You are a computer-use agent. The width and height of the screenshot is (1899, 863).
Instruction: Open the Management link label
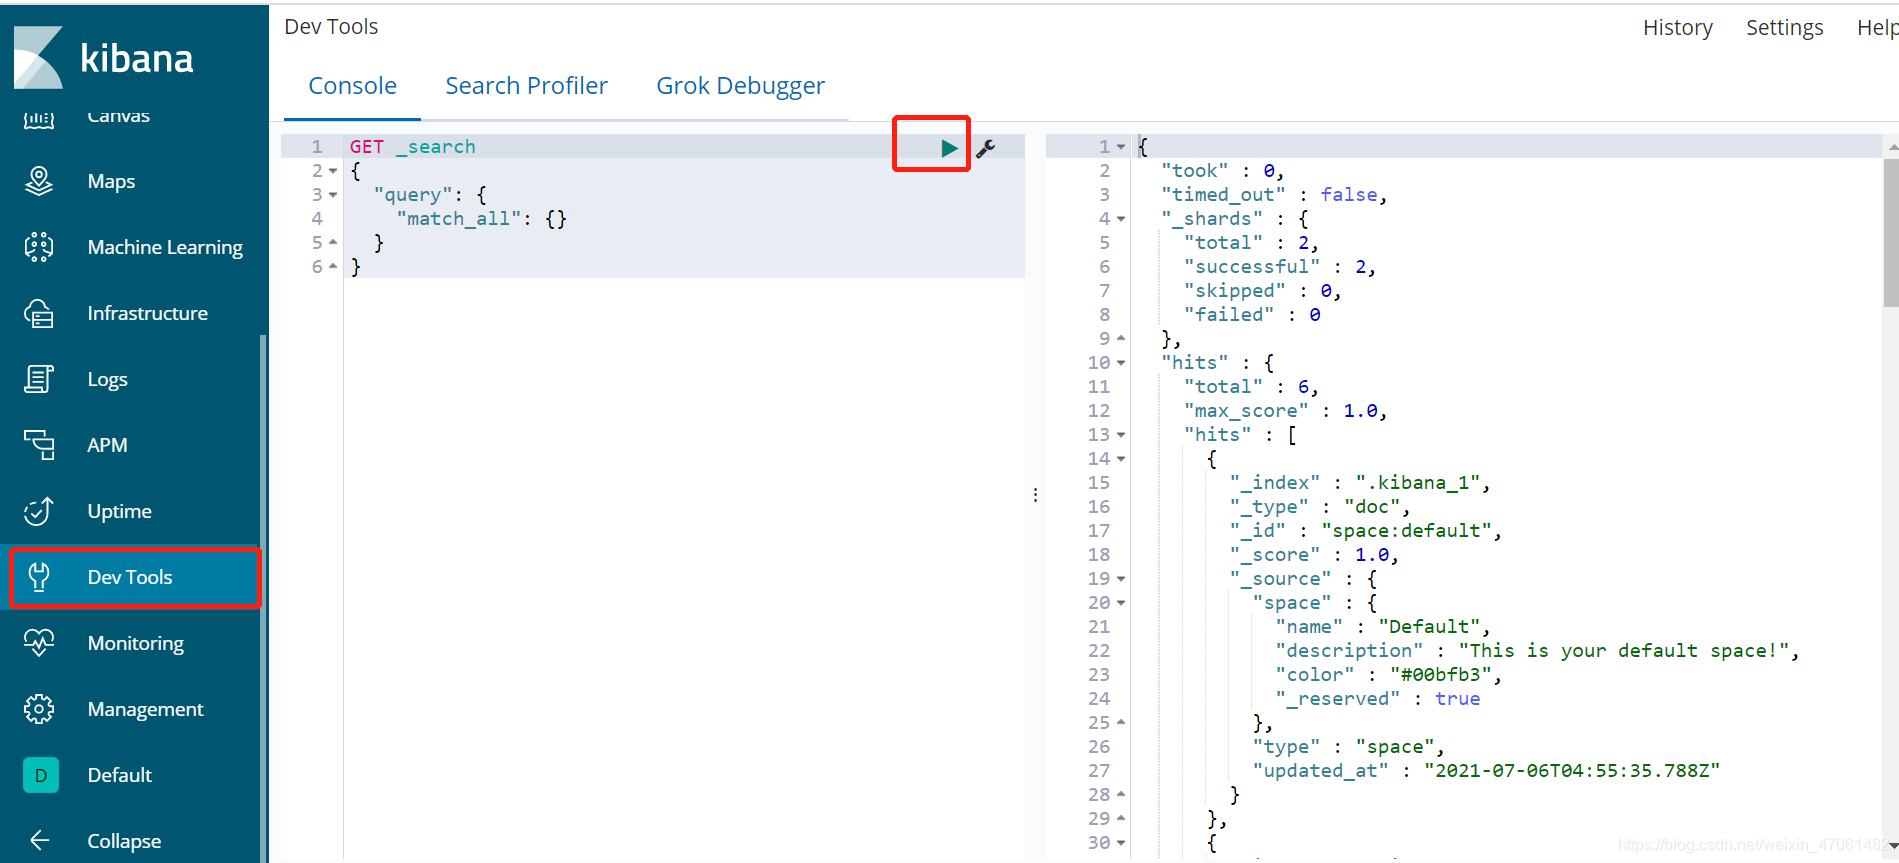click(145, 709)
